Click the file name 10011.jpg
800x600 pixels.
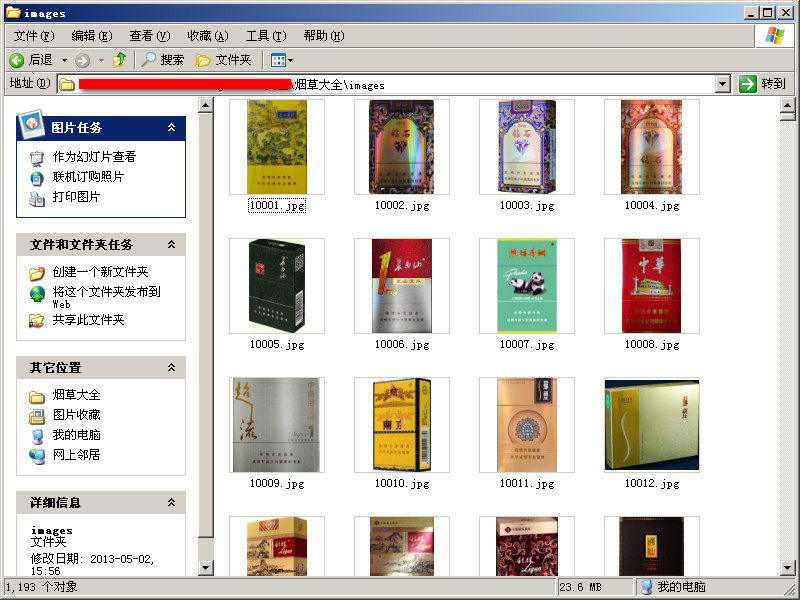click(527, 483)
